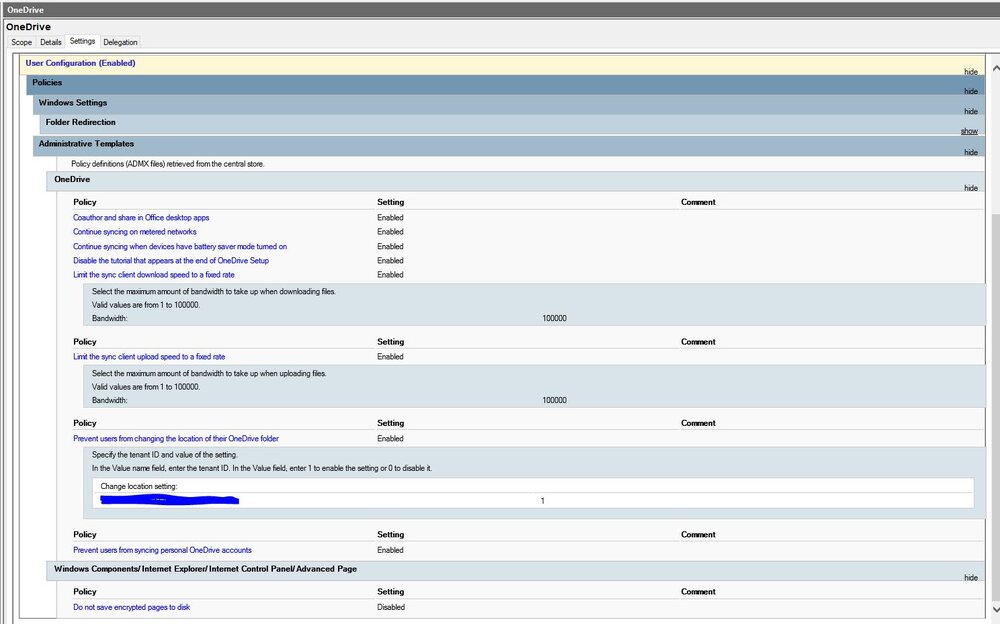
Task: Click the Administrative Templates header text
Action: pos(86,144)
